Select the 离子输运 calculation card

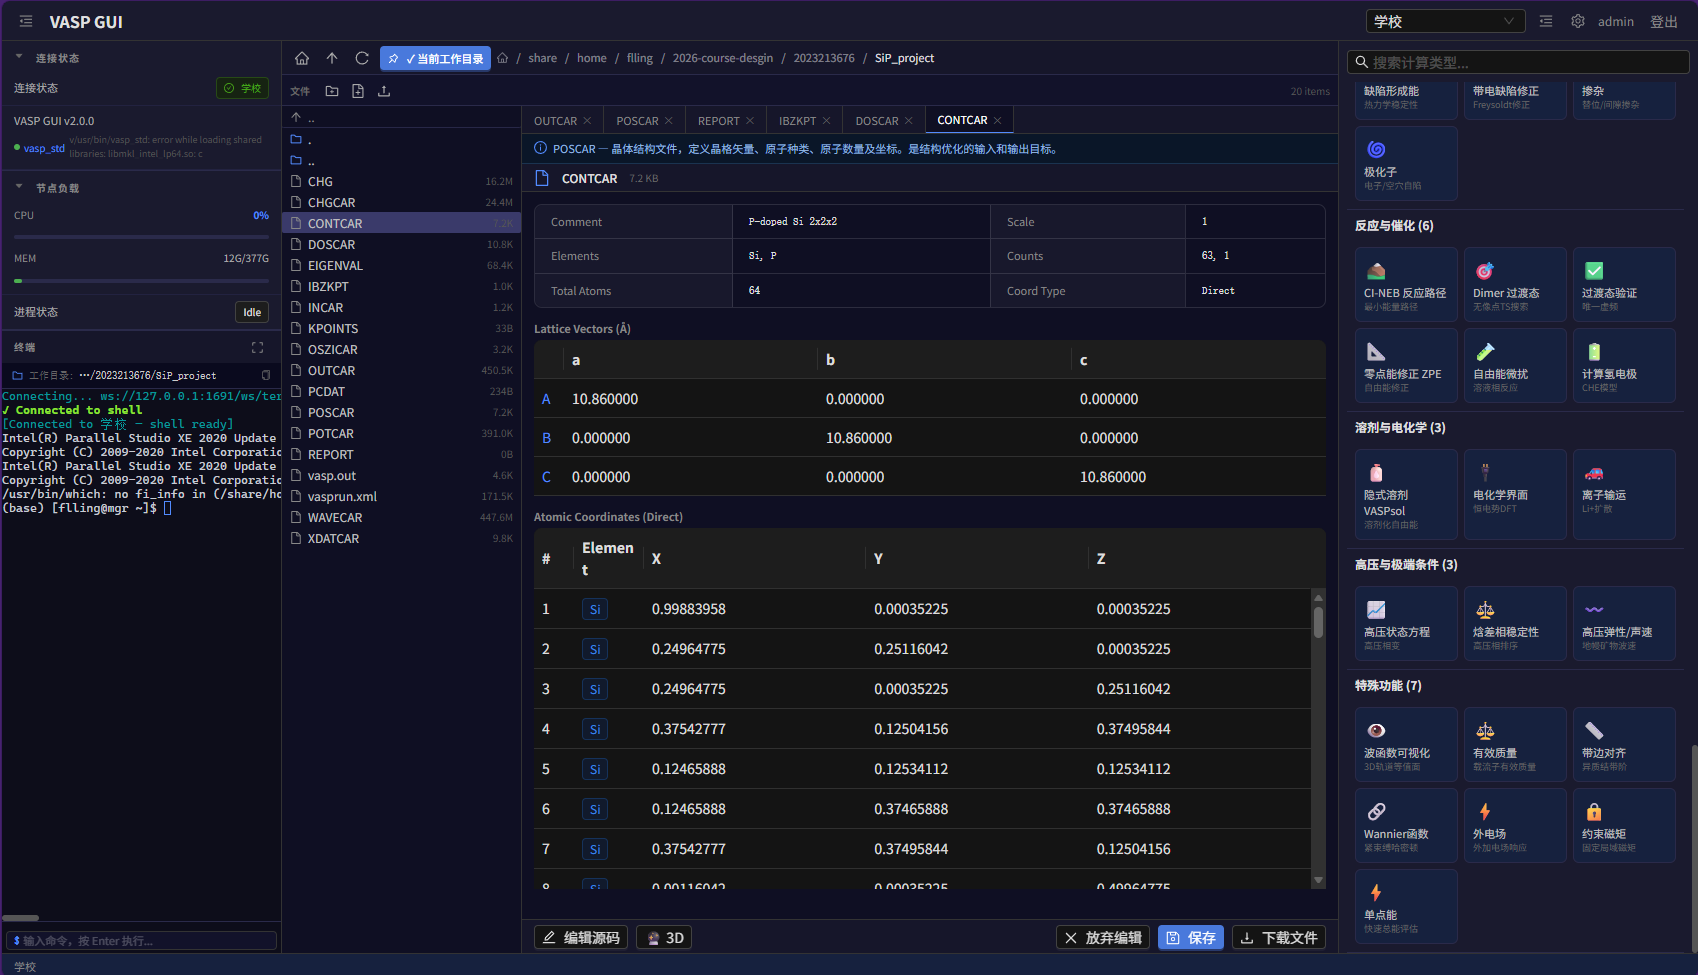[1624, 494]
